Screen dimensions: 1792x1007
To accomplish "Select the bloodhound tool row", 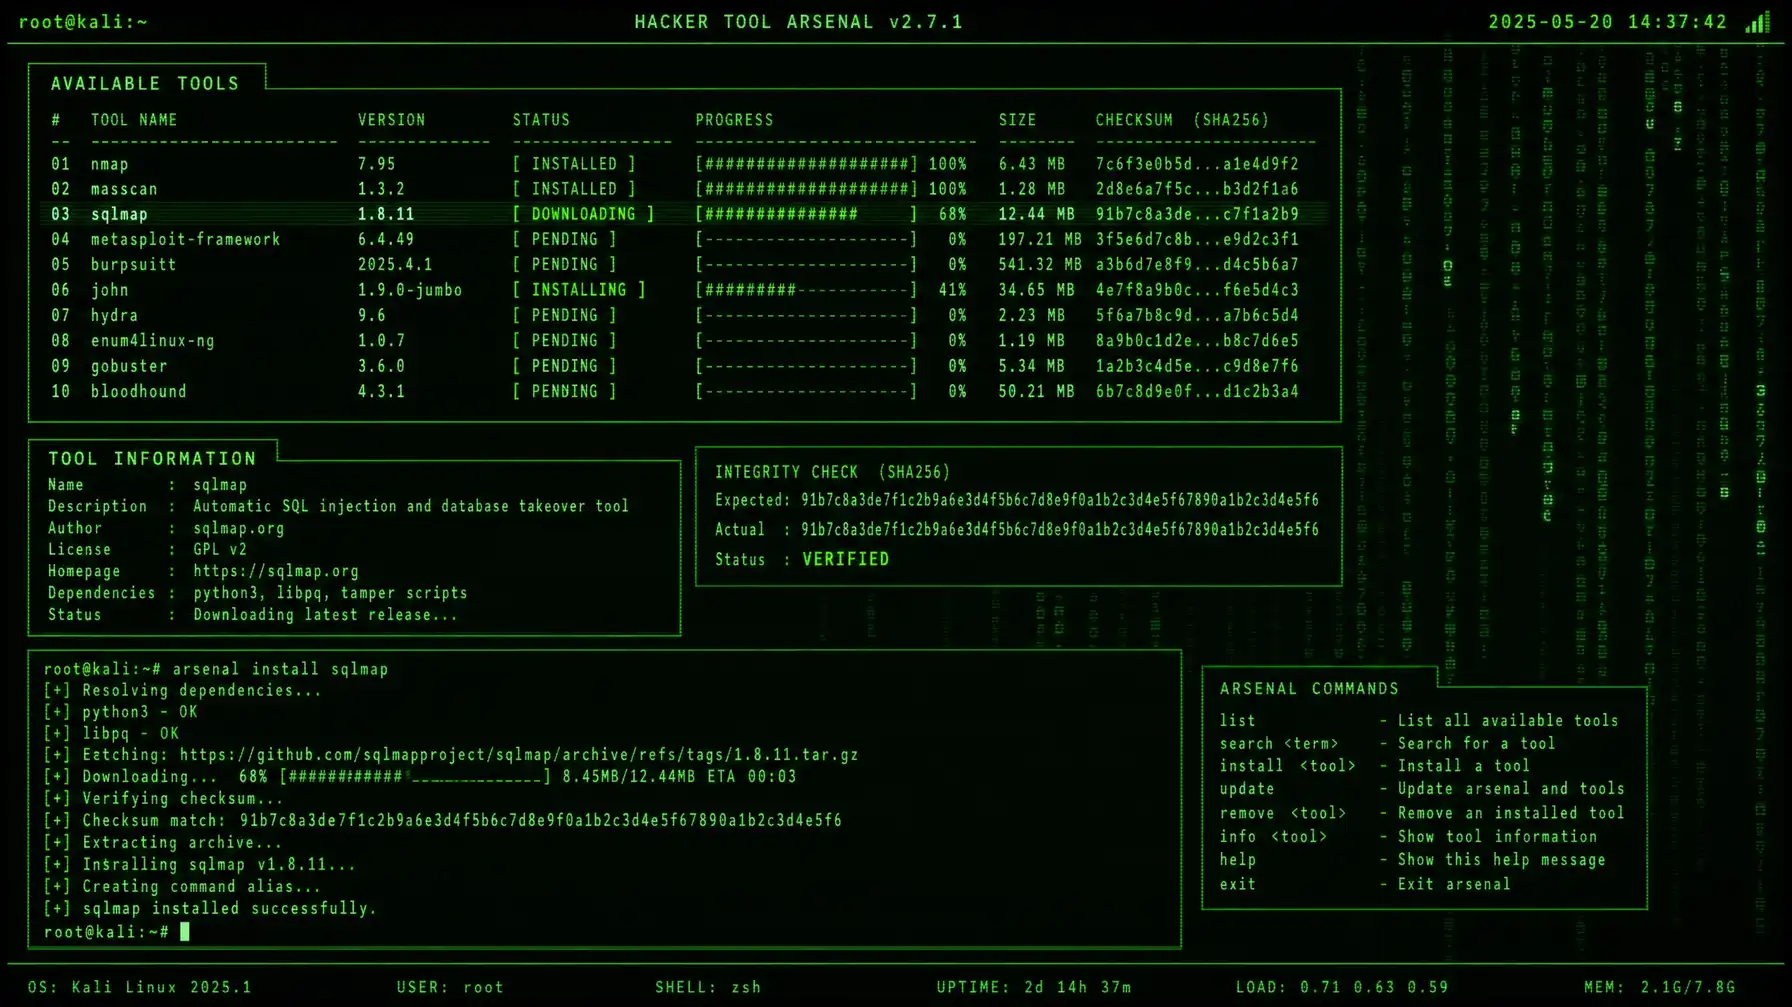I will 685,392.
